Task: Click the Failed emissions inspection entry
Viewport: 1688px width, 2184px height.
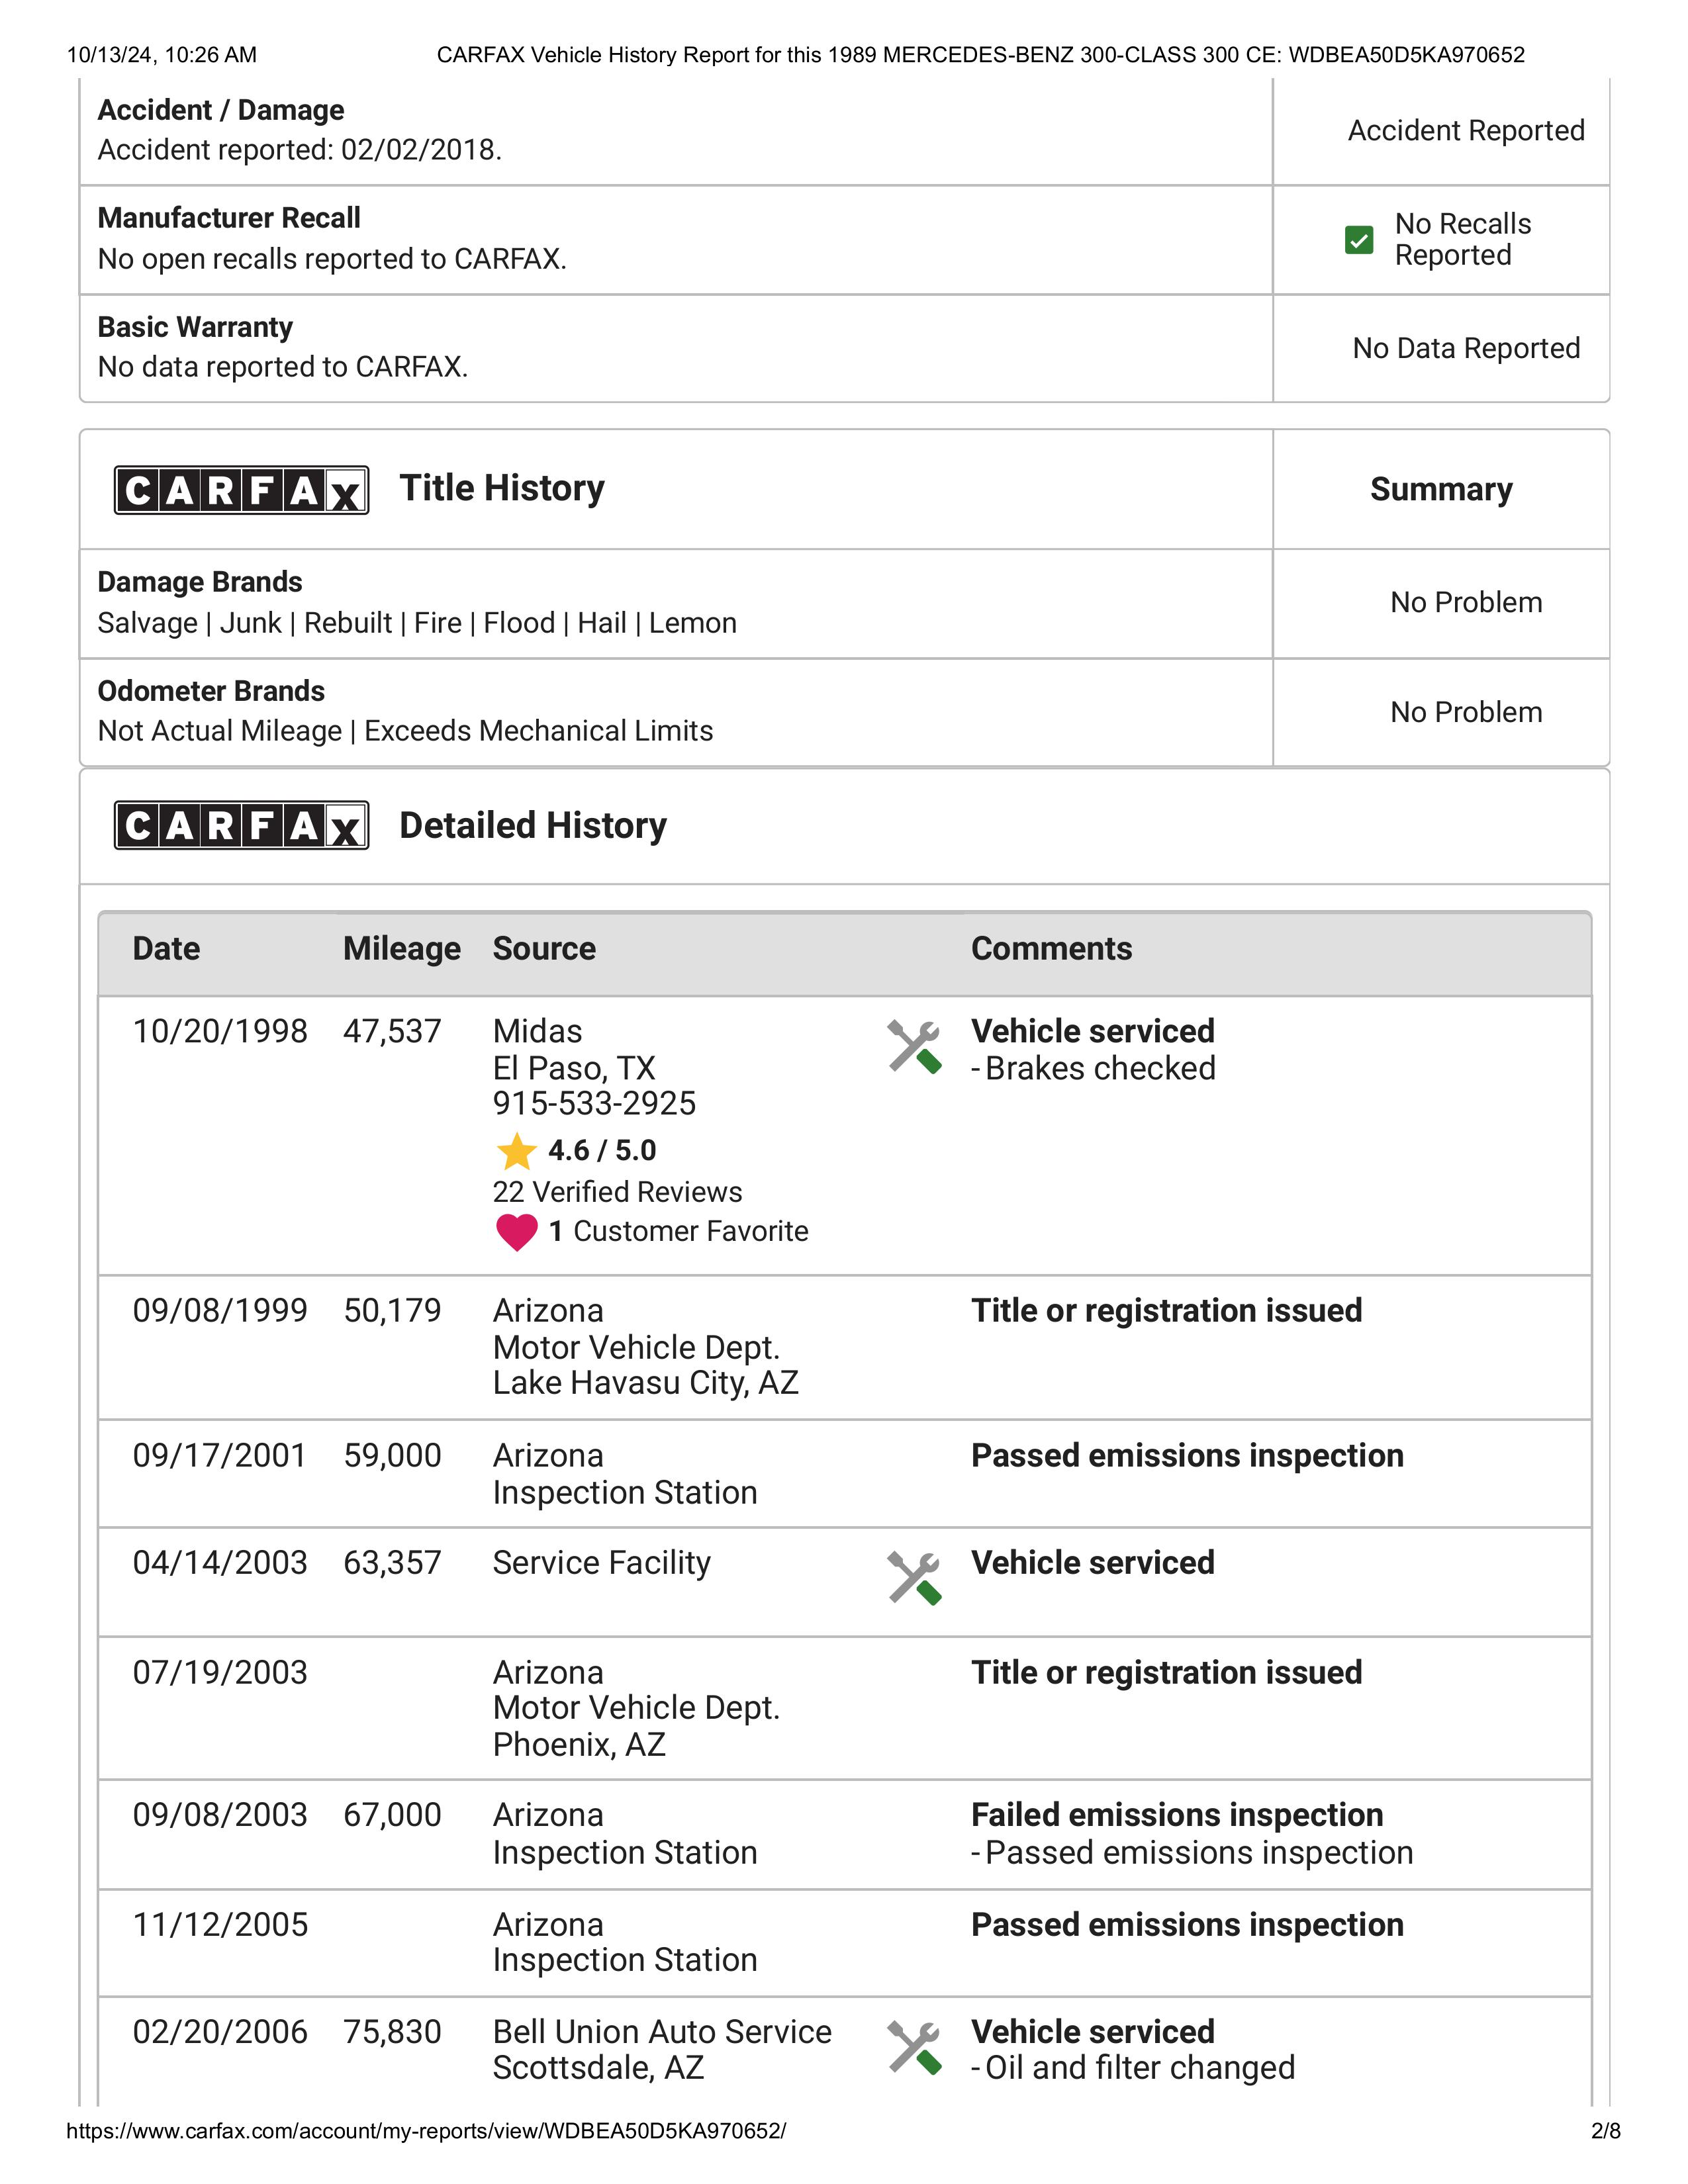Action: tap(1177, 1815)
